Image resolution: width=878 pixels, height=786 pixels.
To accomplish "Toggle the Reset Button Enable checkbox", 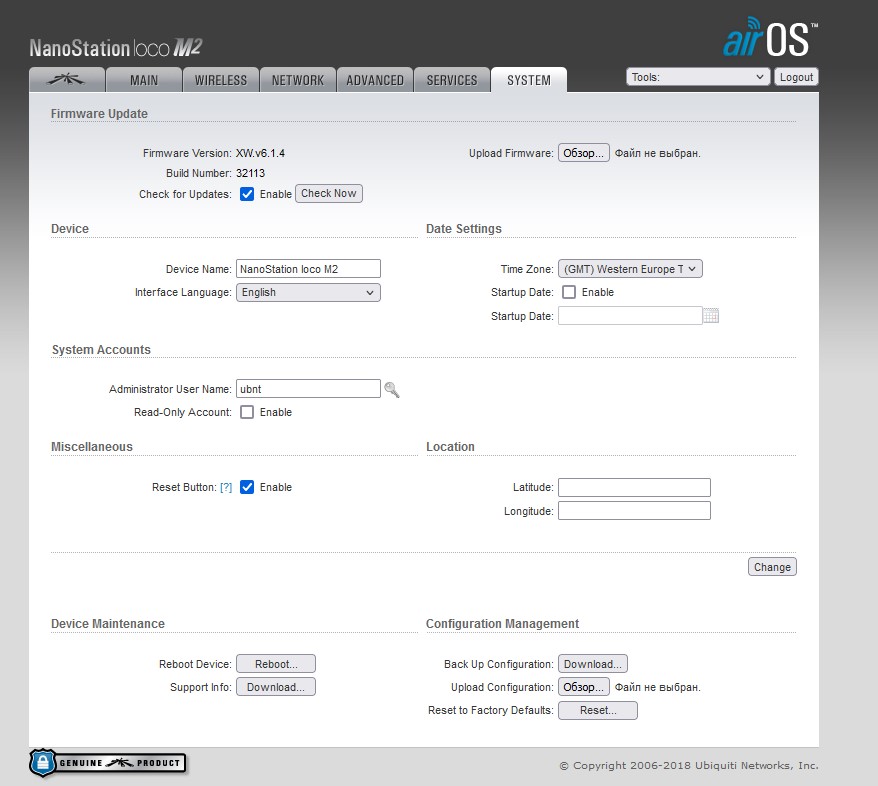I will (x=247, y=487).
